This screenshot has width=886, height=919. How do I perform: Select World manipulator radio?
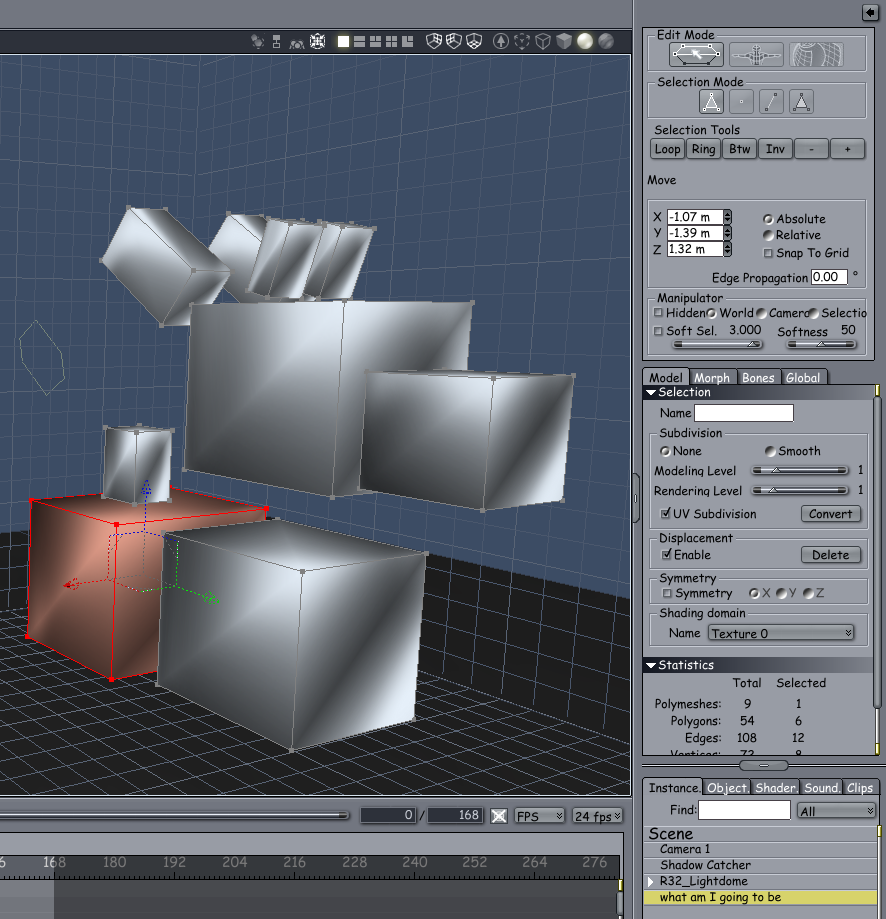(711, 313)
